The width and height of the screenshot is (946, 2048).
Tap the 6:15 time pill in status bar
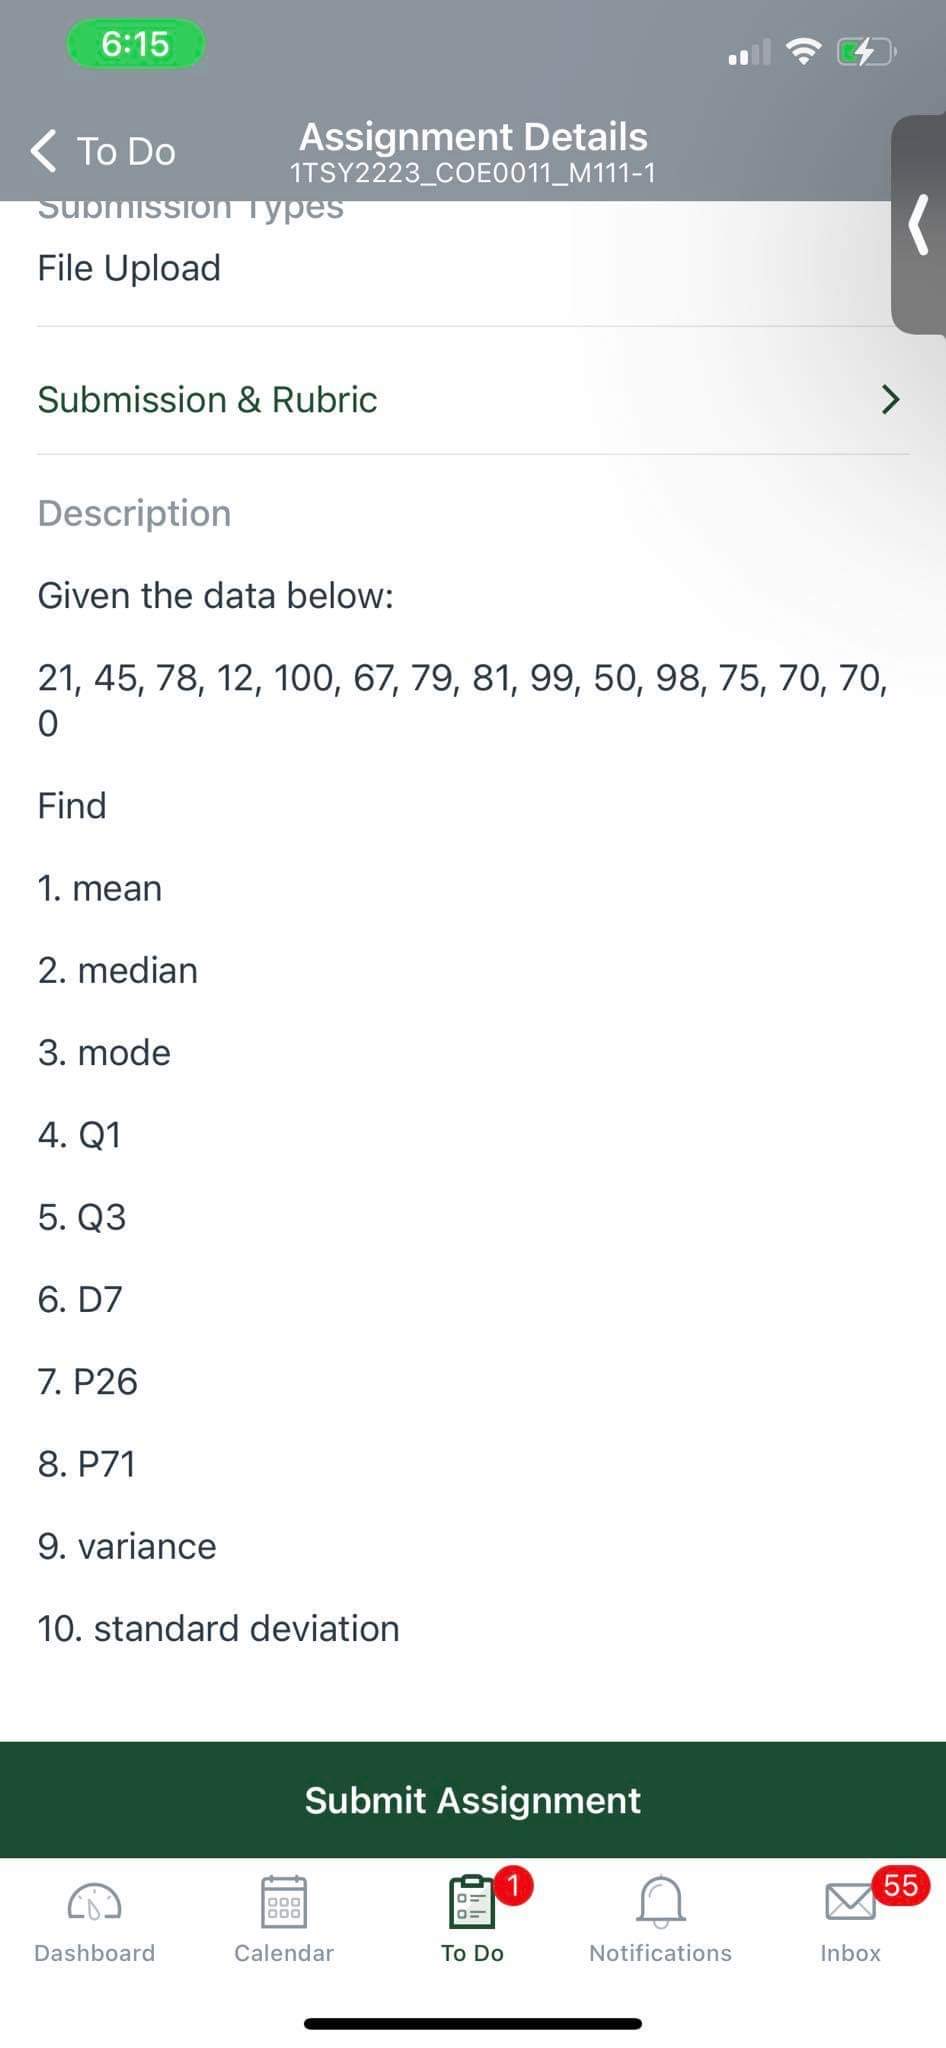(135, 43)
